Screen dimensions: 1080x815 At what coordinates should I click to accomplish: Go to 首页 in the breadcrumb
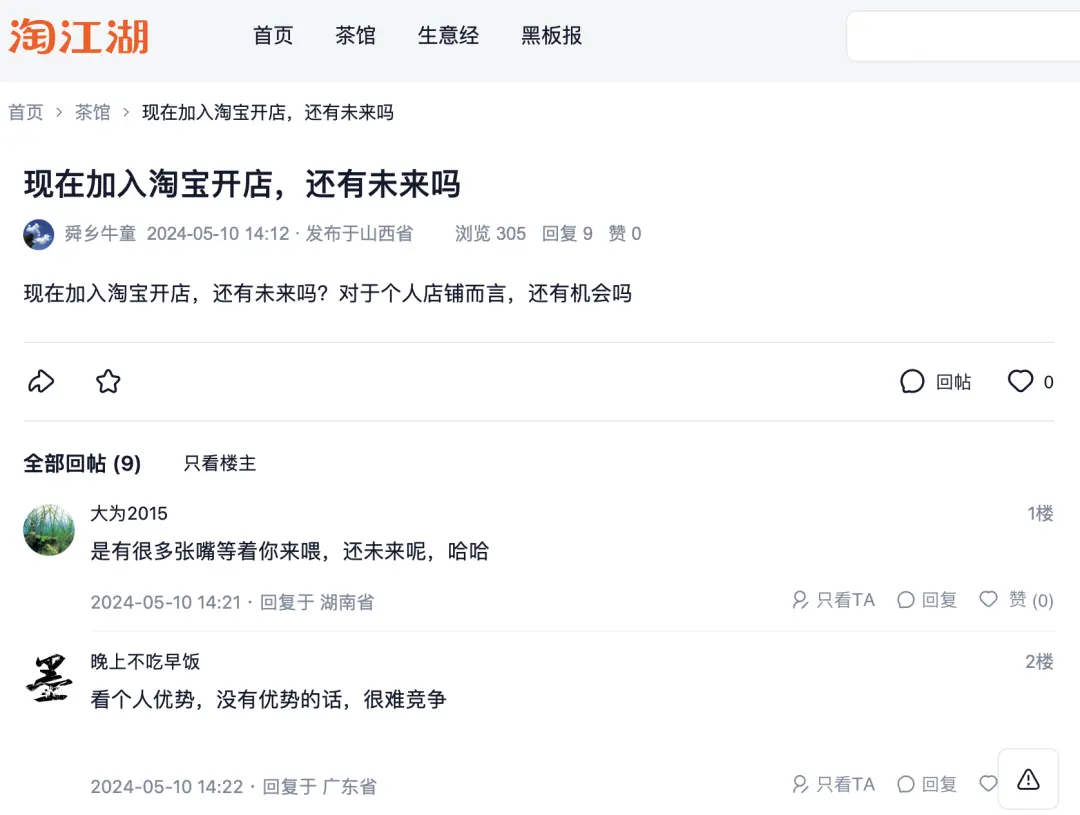25,112
